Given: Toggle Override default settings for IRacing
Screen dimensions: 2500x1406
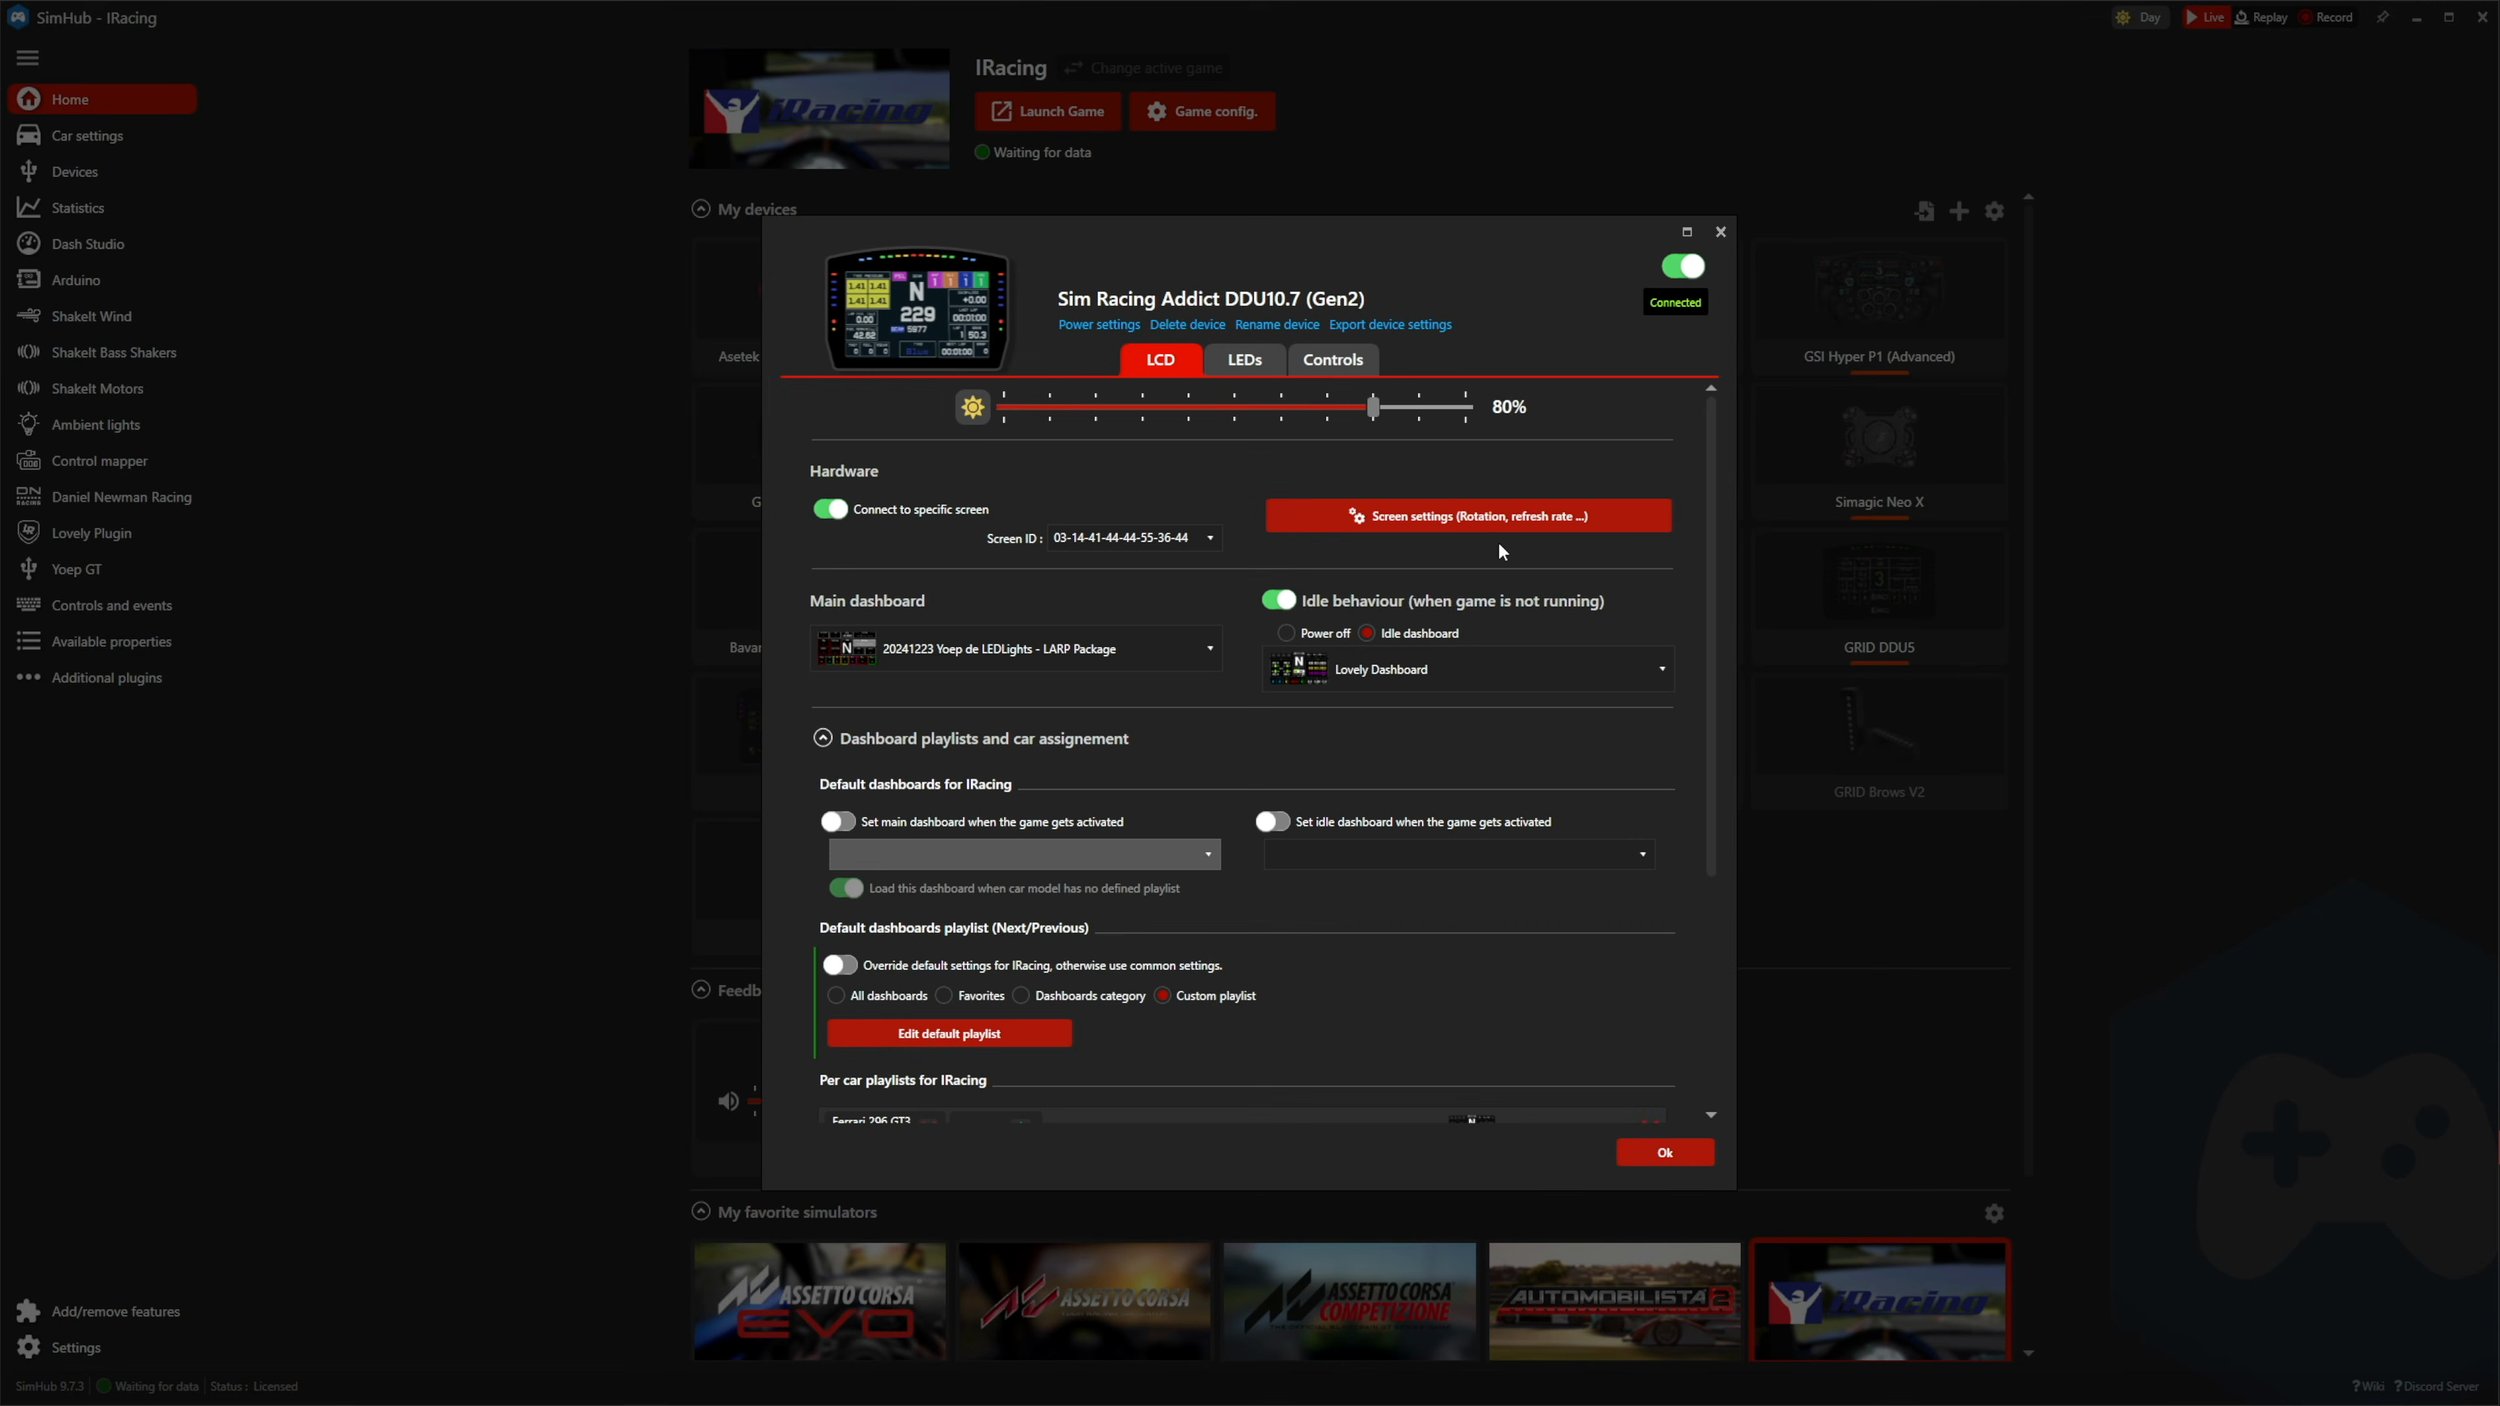Looking at the screenshot, I should click(x=840, y=965).
